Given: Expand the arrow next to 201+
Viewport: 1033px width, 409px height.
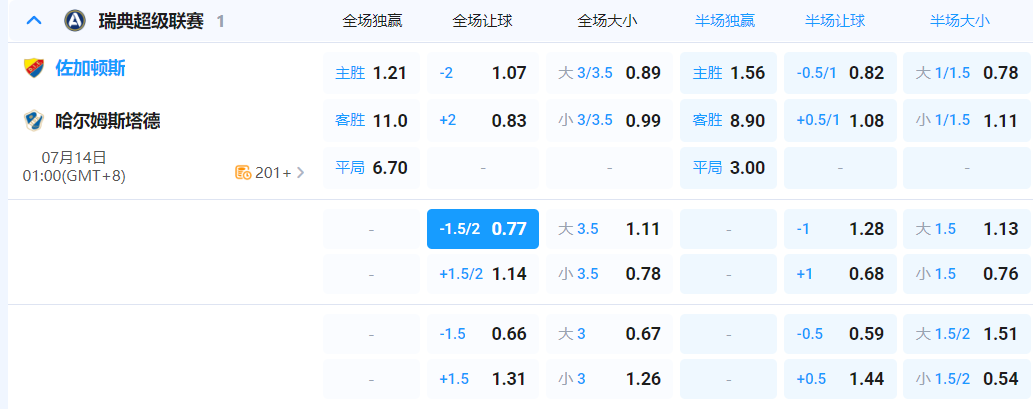Looking at the screenshot, I should (300, 173).
